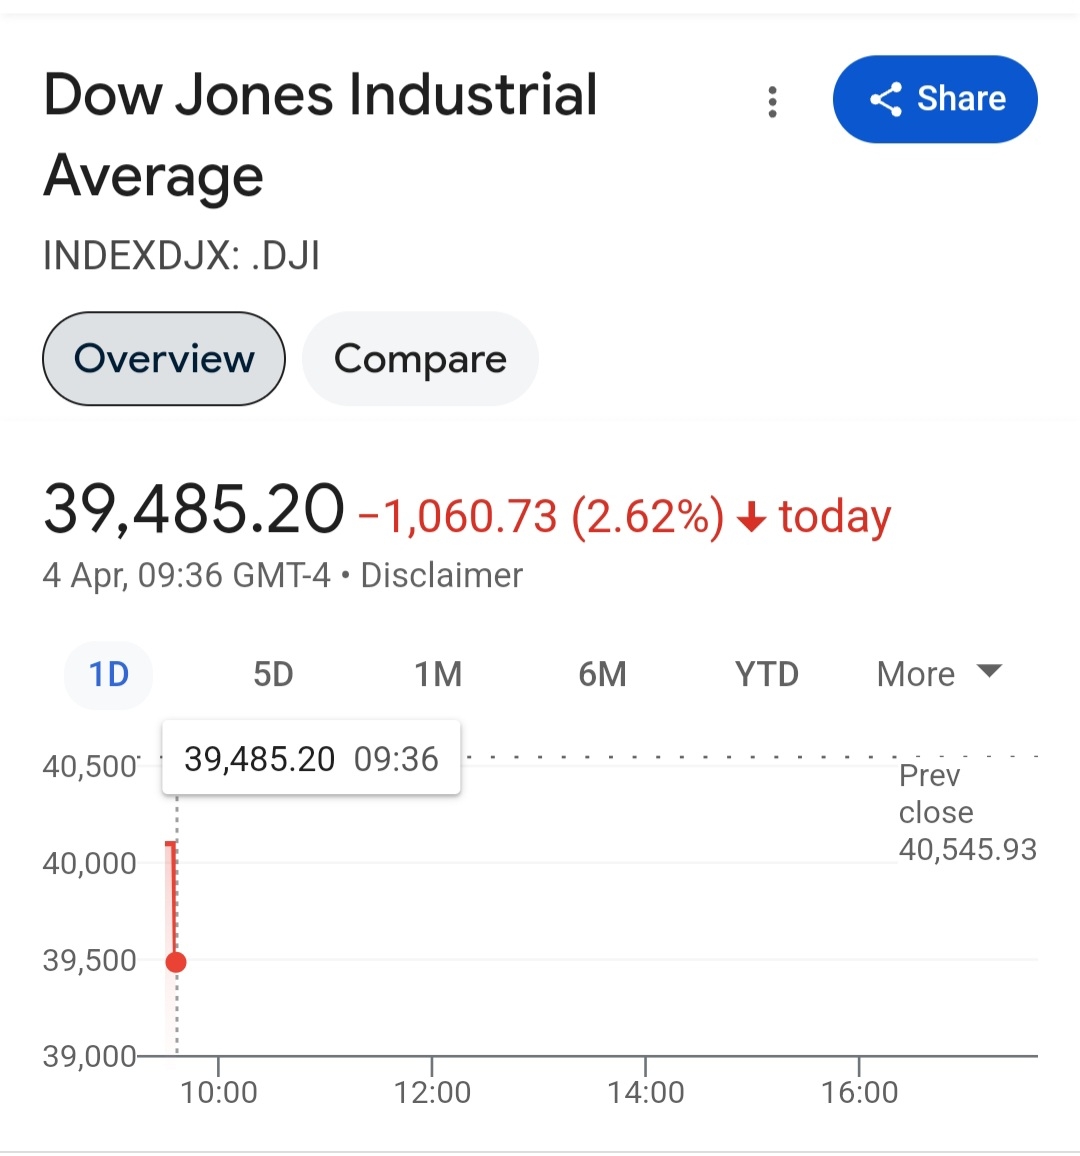This screenshot has width=1080, height=1156.
Task: Show the 1M chart range
Action: point(438,675)
